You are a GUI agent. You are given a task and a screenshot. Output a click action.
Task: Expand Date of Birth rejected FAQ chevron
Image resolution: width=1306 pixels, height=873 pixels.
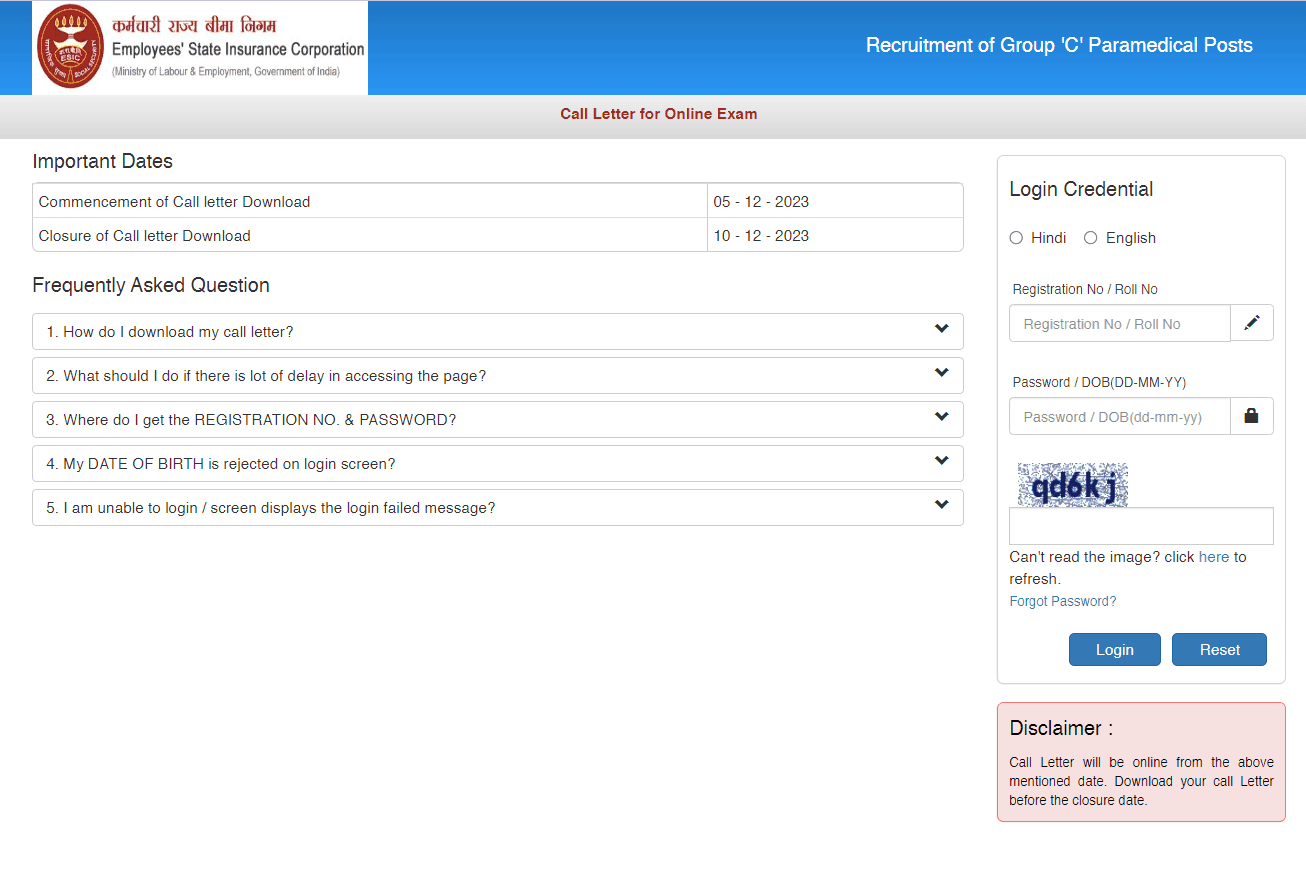point(941,462)
